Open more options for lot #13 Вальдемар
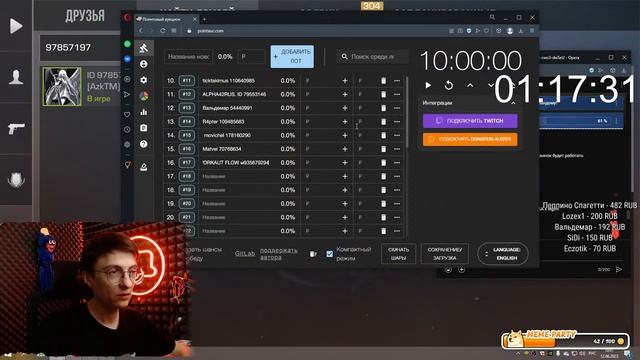Image resolution: width=640 pixels, height=360 pixels. click(397, 108)
